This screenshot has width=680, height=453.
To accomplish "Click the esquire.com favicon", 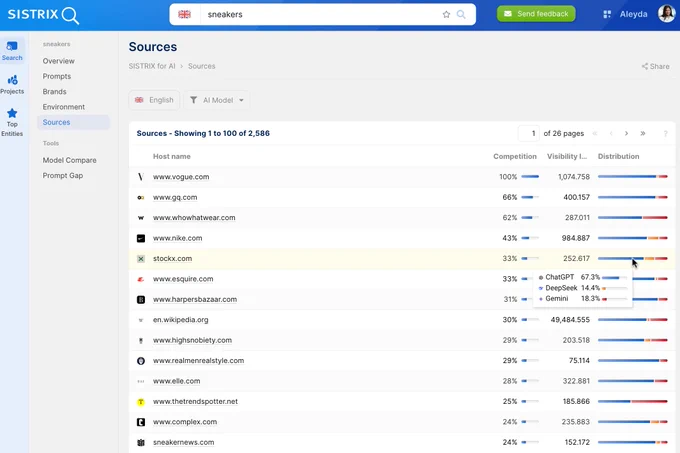I will click(141, 279).
